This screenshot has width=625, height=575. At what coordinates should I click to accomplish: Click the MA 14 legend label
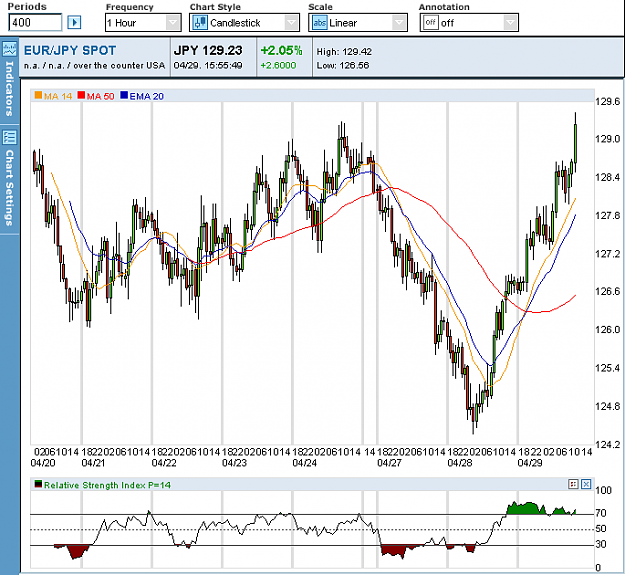coord(58,96)
